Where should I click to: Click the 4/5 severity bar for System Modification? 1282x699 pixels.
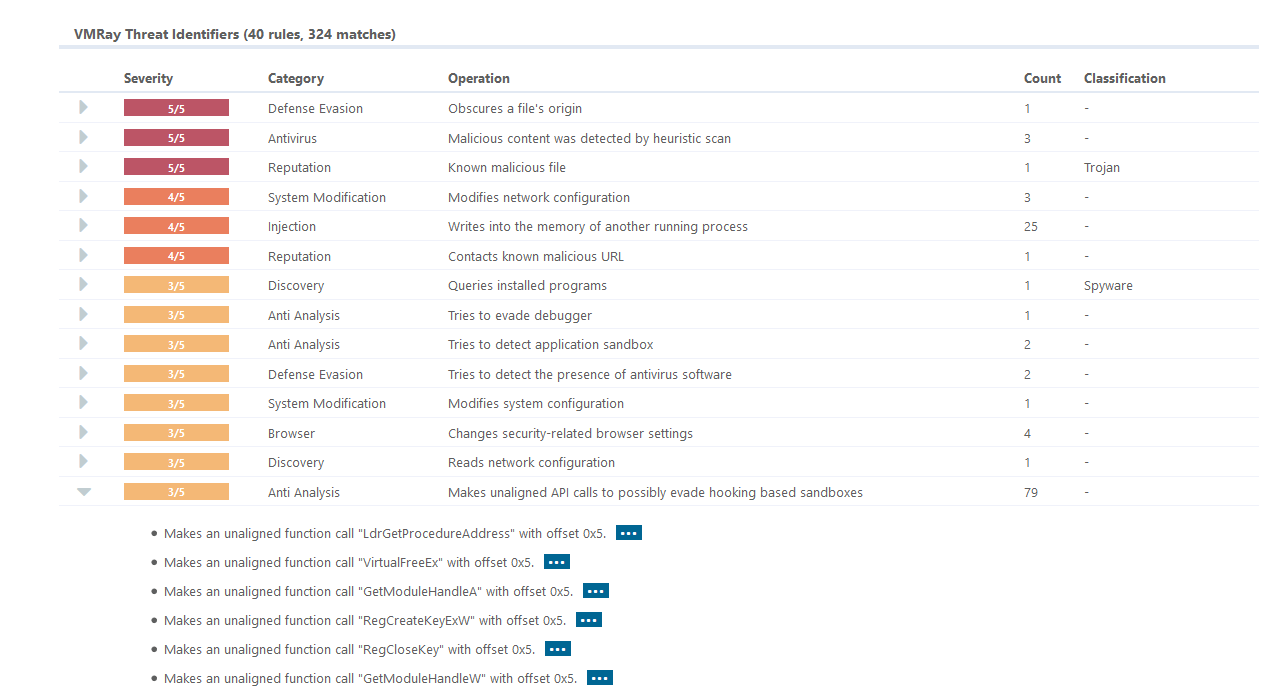pyautogui.click(x=176, y=197)
